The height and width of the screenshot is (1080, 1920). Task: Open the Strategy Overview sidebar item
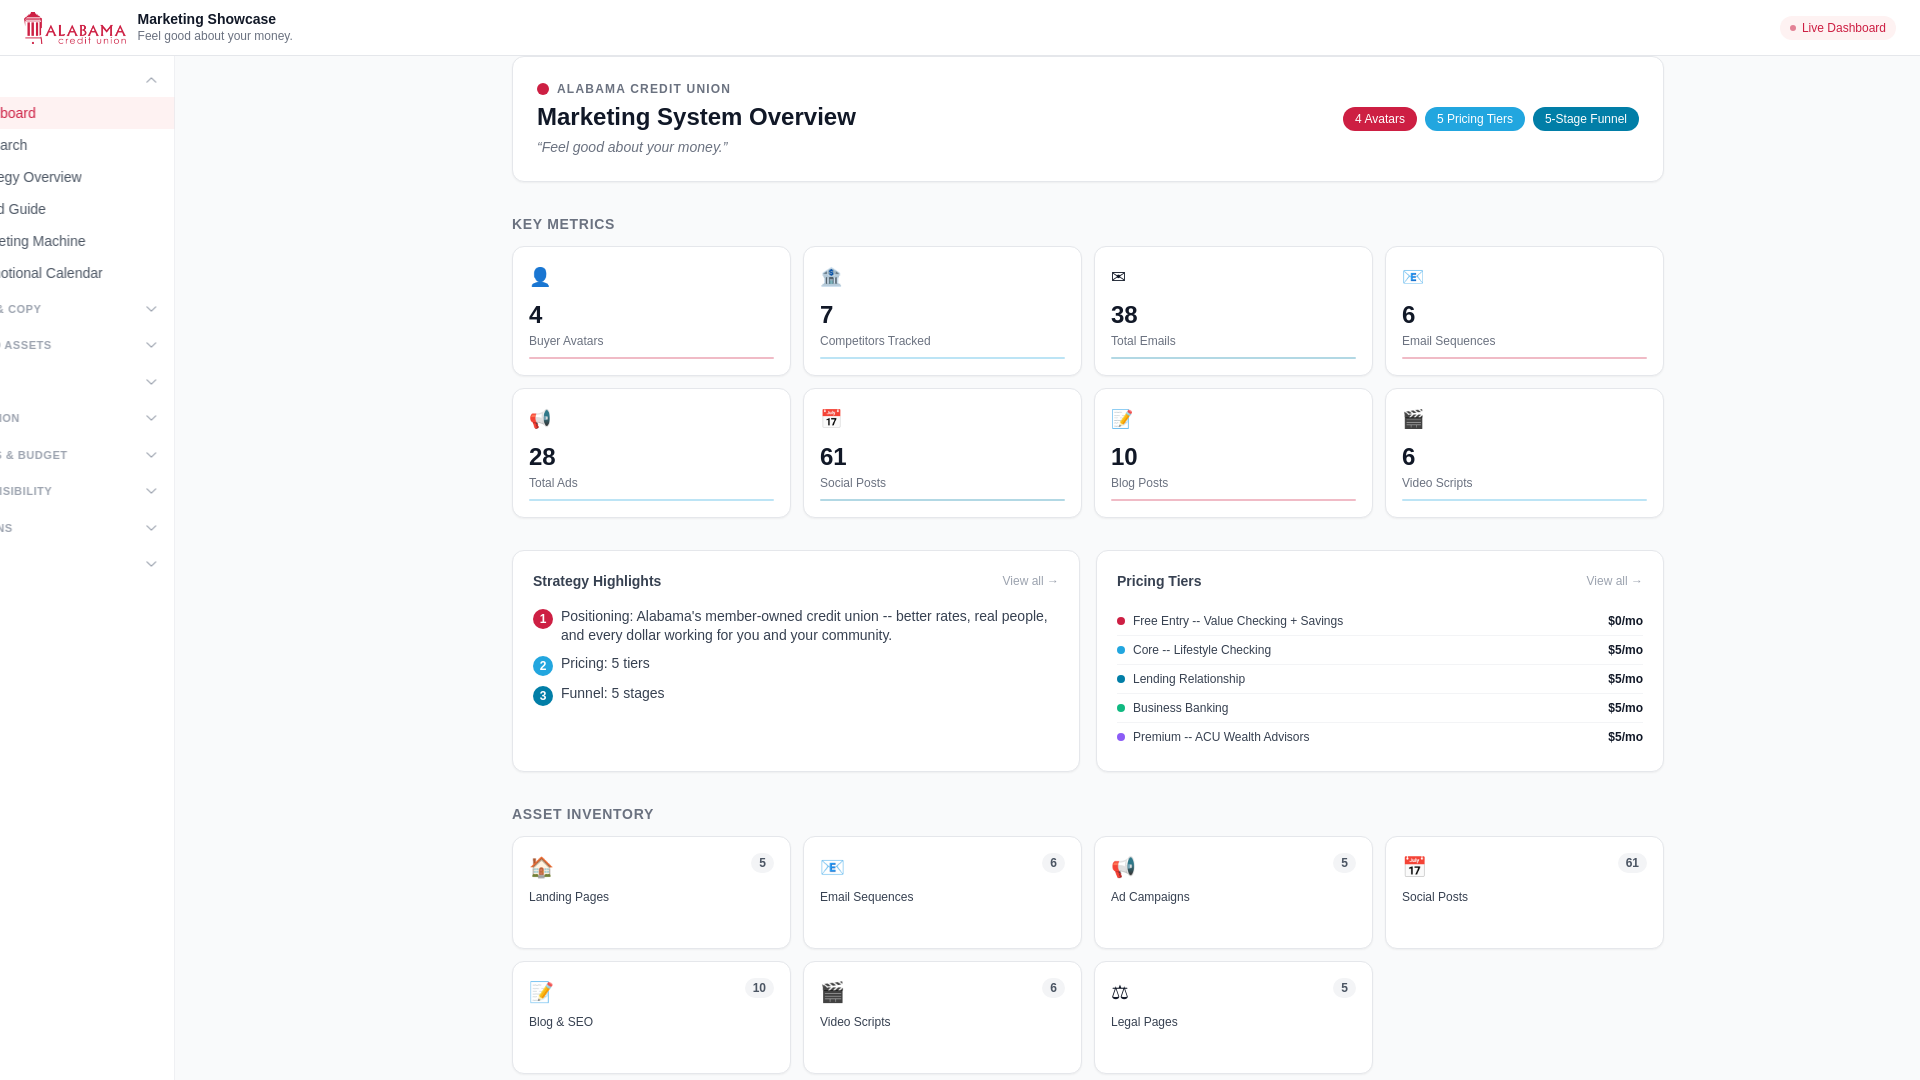point(40,177)
